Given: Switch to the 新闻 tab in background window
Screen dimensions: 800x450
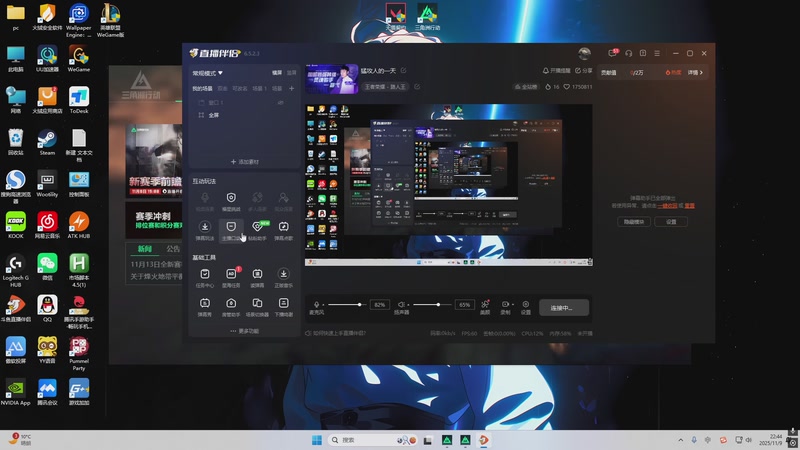Looking at the screenshot, I should tap(145, 249).
